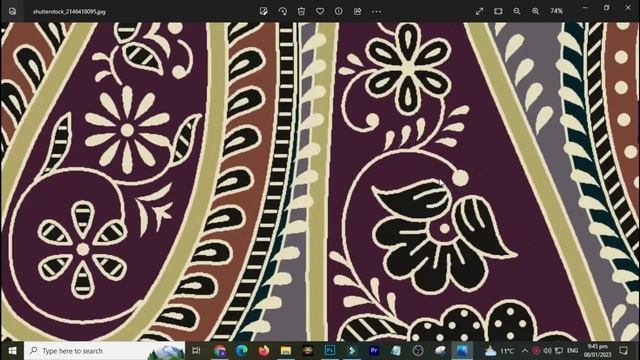Launch Google Chrome from taskbar
The height and width of the screenshot is (360, 640).
(220, 351)
